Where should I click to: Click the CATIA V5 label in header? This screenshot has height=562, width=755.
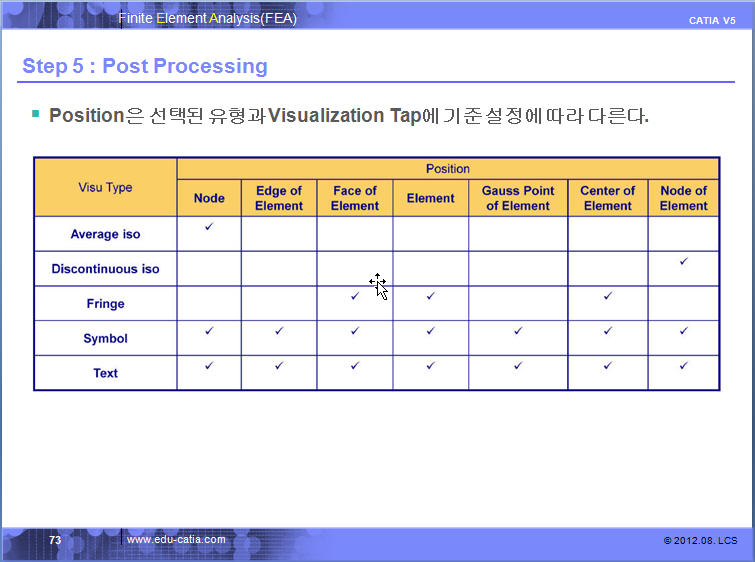click(713, 21)
